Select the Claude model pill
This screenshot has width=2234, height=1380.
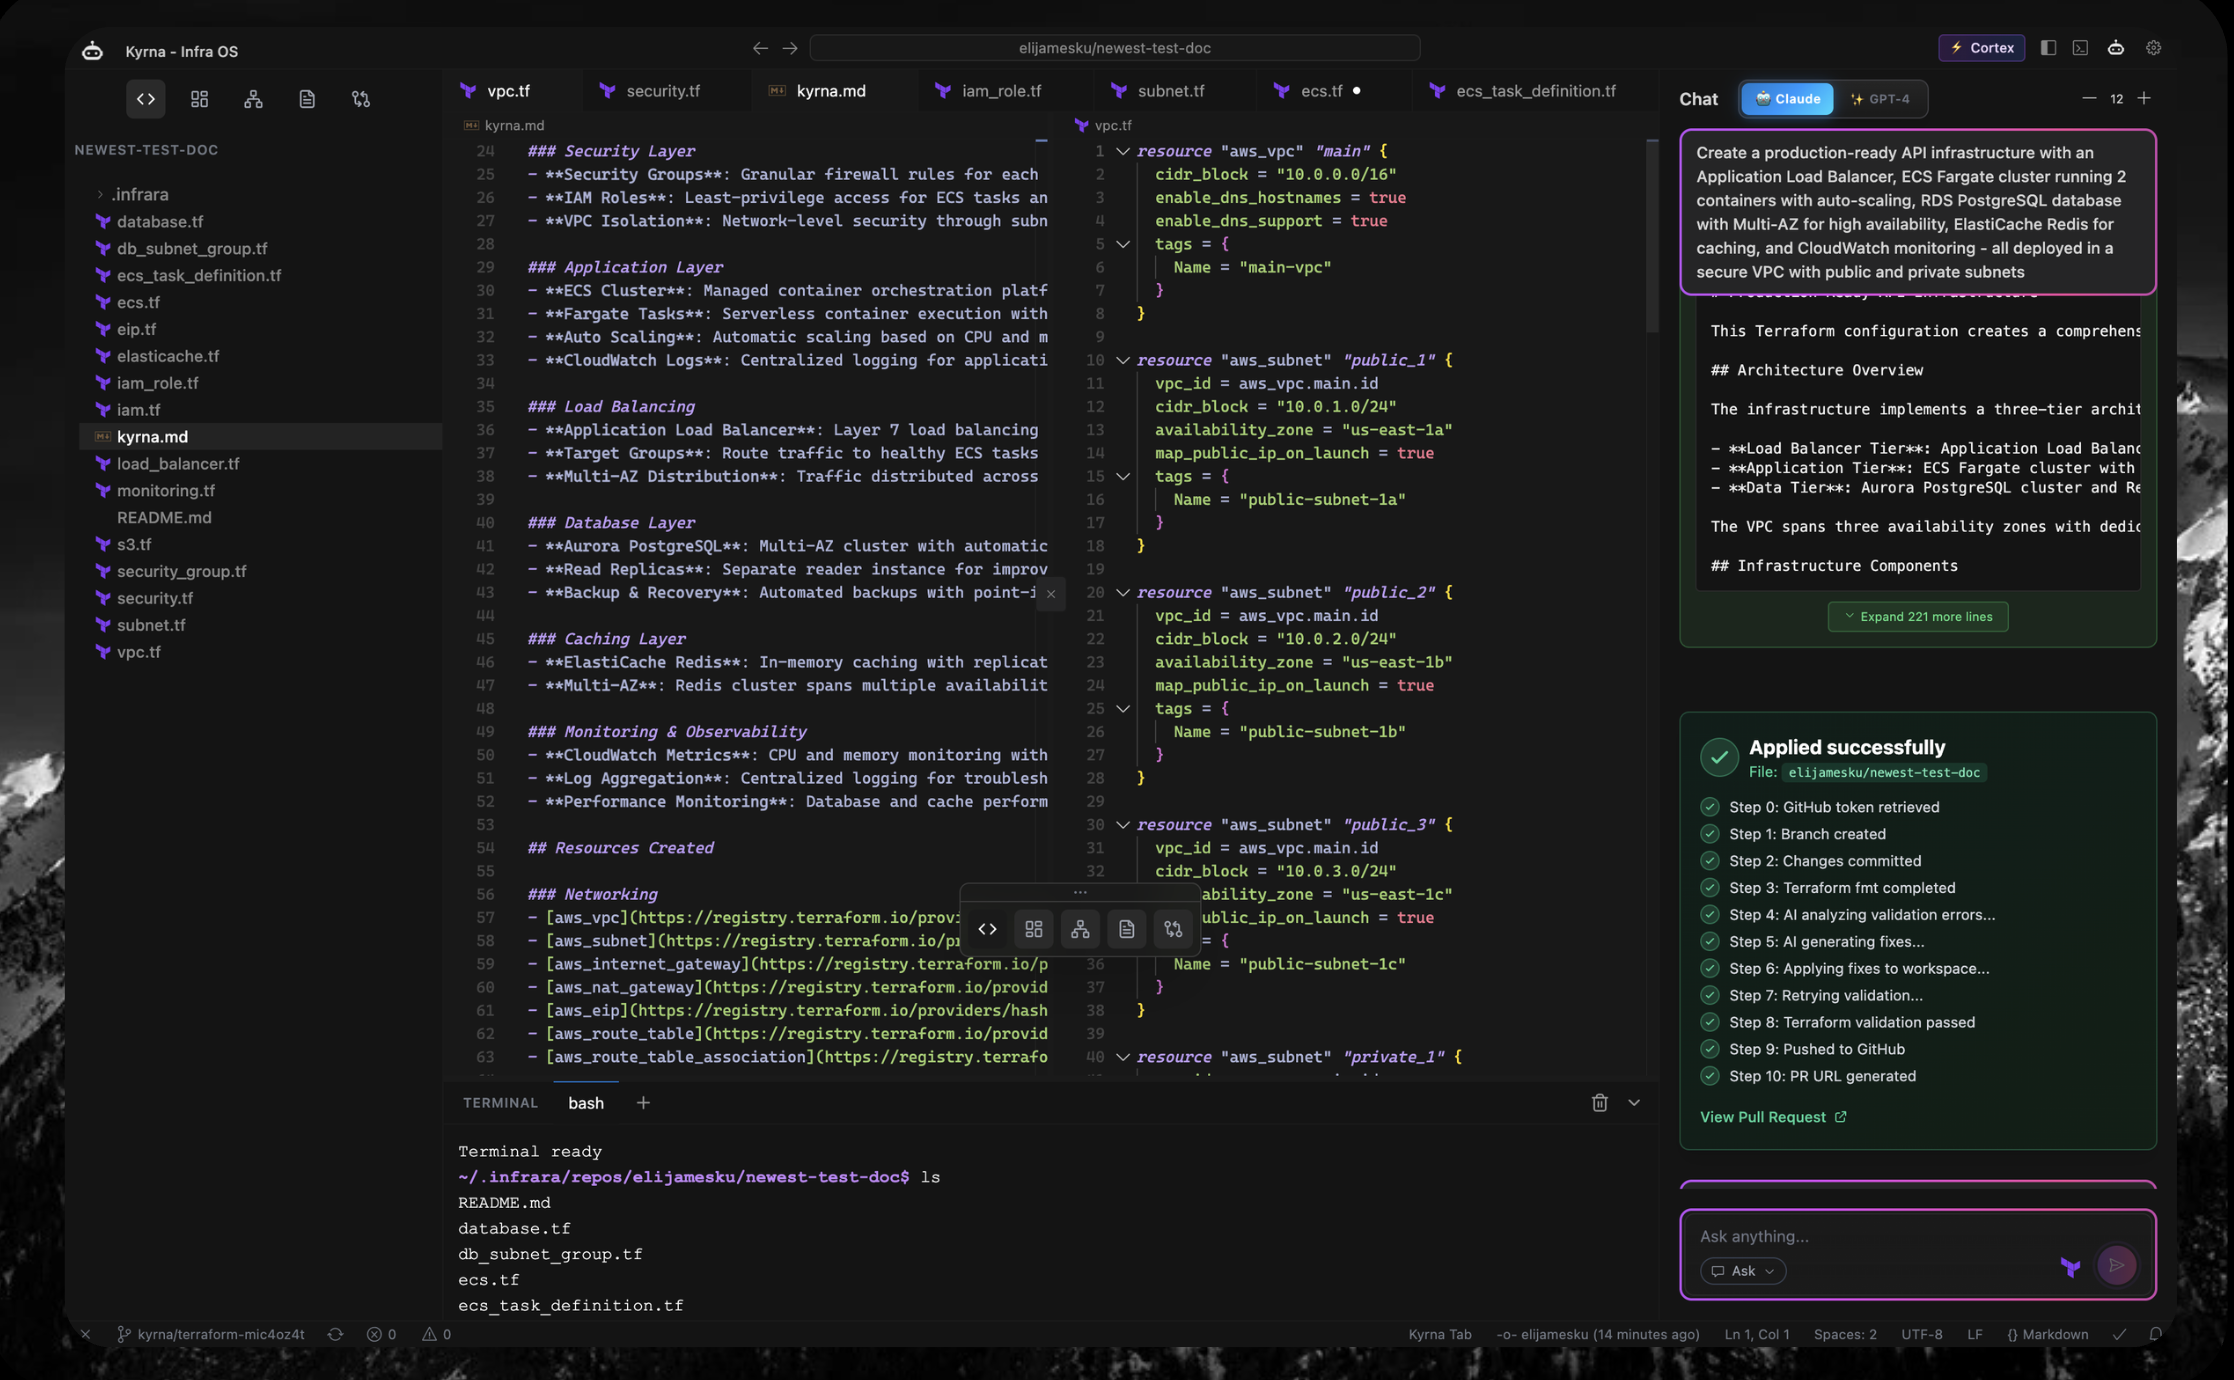pos(1787,98)
